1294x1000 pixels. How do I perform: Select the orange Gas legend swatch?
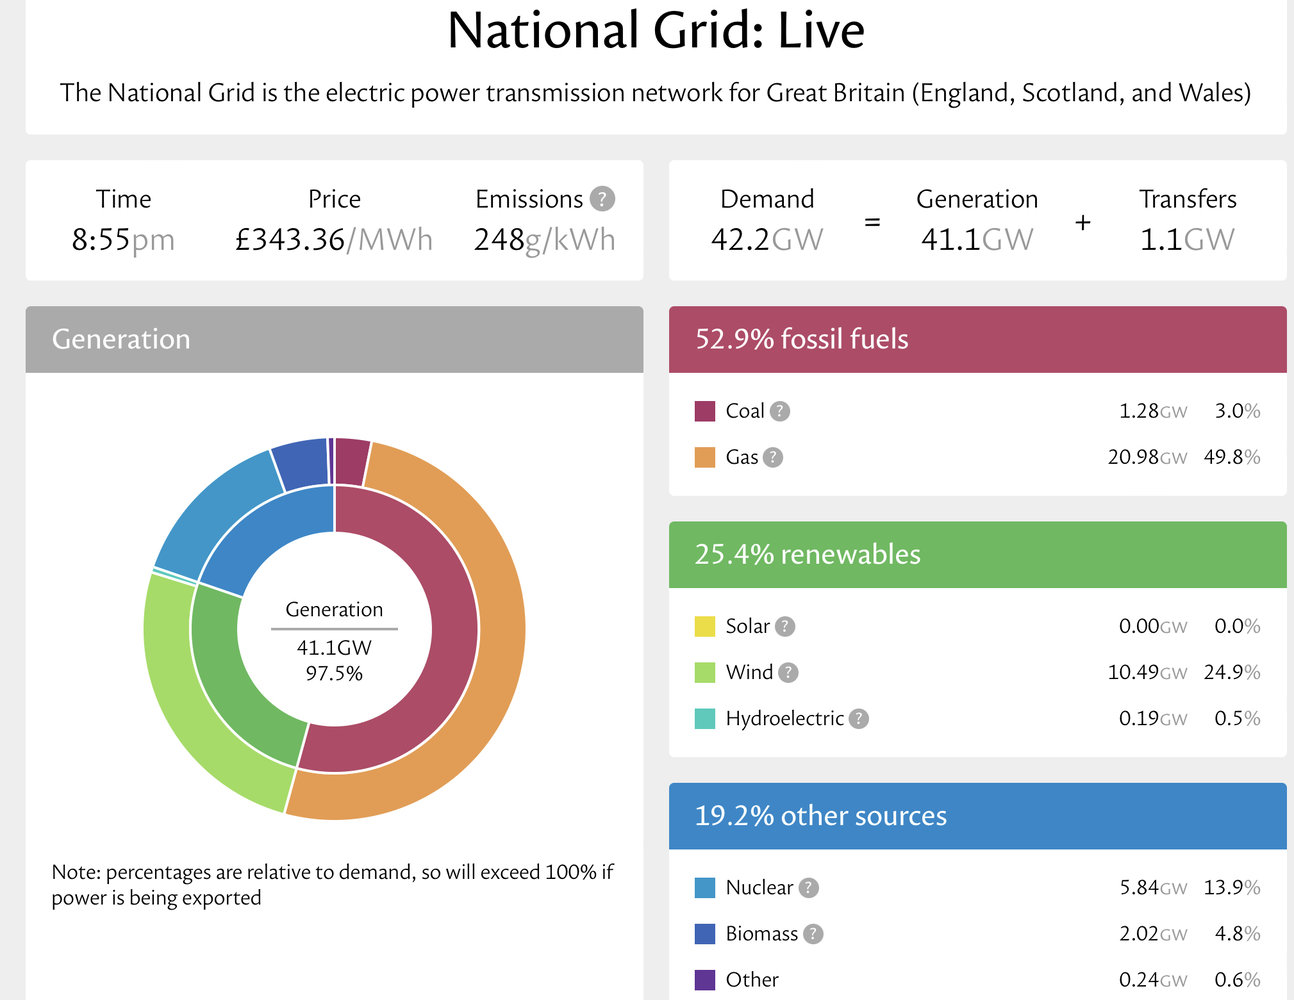tap(705, 457)
